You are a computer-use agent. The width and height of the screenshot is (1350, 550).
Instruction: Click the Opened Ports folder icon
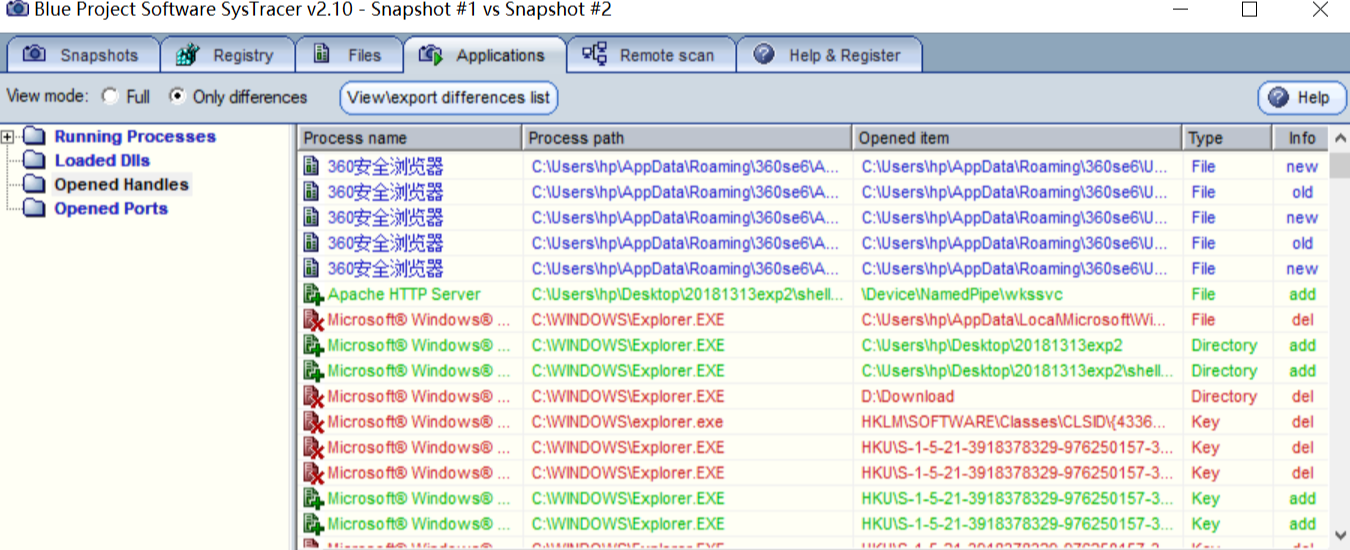[x=35, y=208]
